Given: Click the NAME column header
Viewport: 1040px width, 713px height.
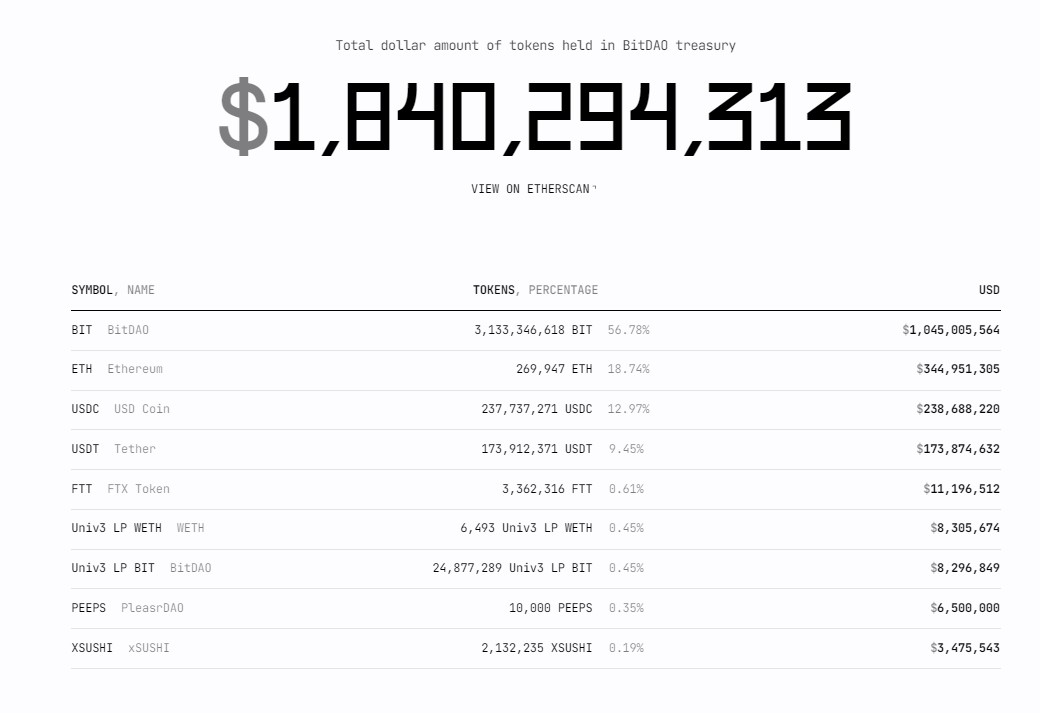Looking at the screenshot, I should click(141, 290).
